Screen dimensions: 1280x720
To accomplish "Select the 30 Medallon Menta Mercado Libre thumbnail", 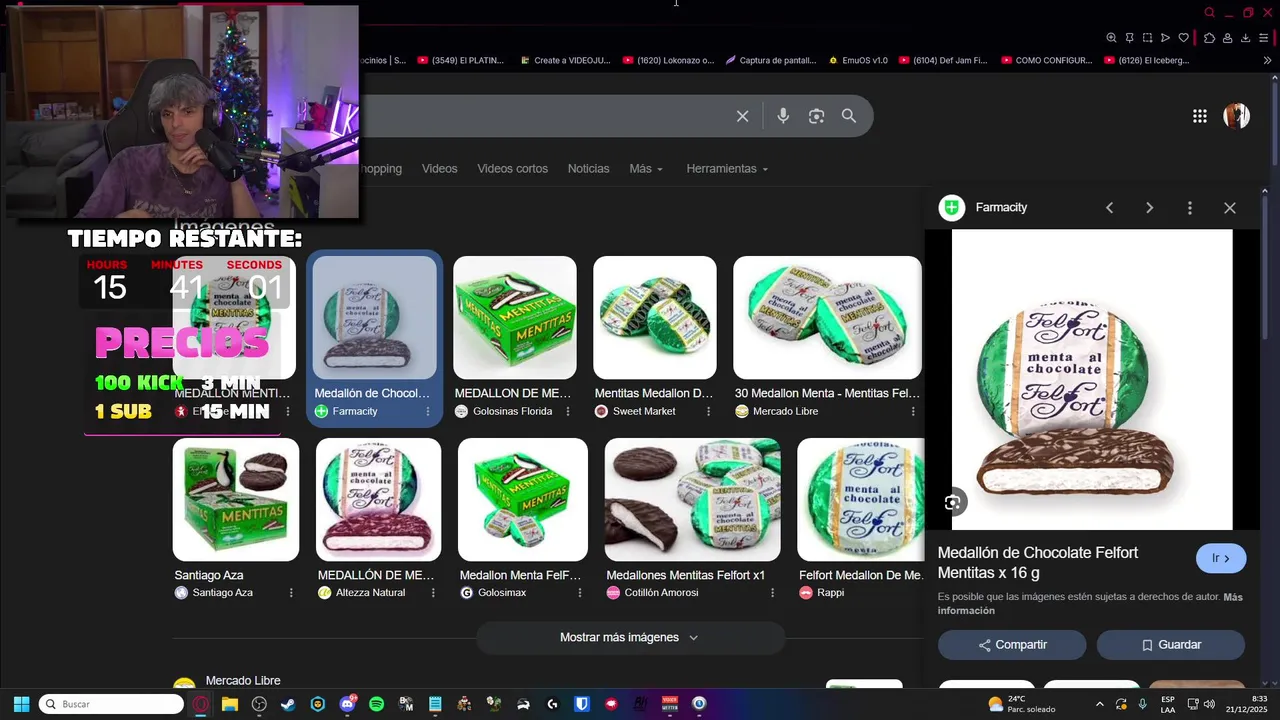I will click(827, 317).
